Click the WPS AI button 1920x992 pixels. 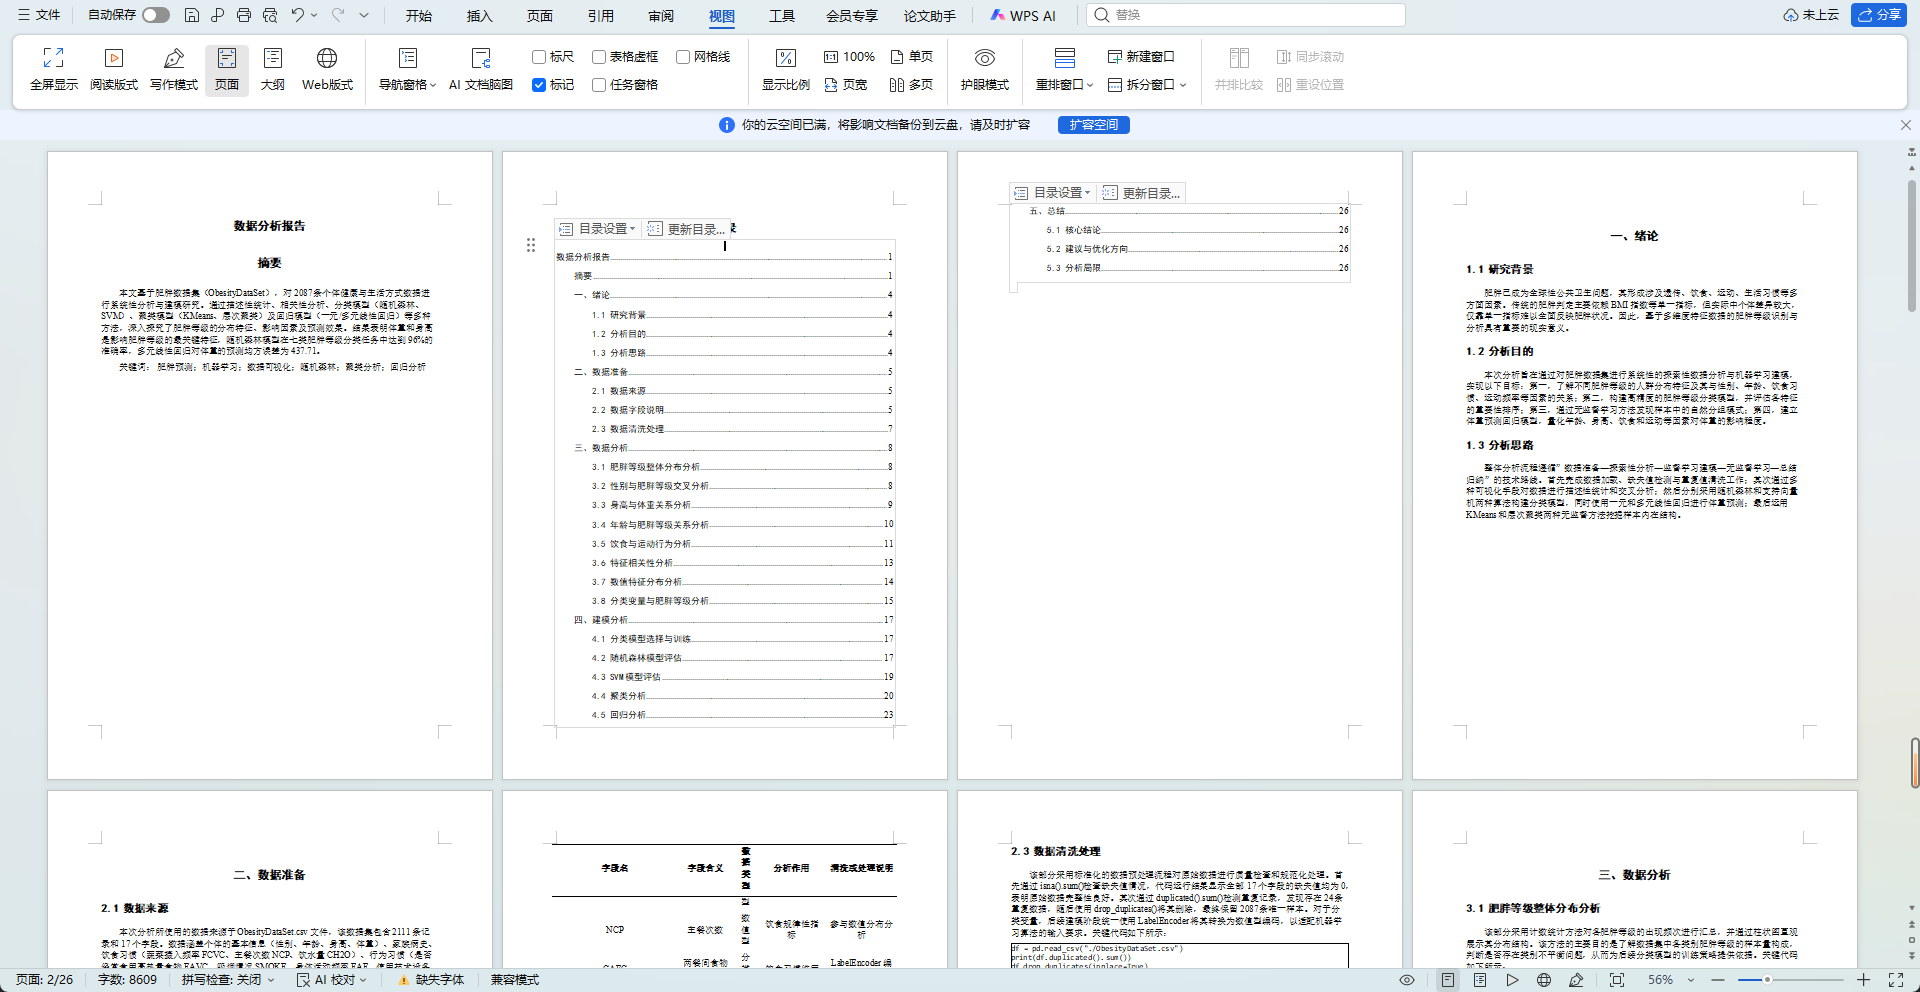[x=1023, y=15]
